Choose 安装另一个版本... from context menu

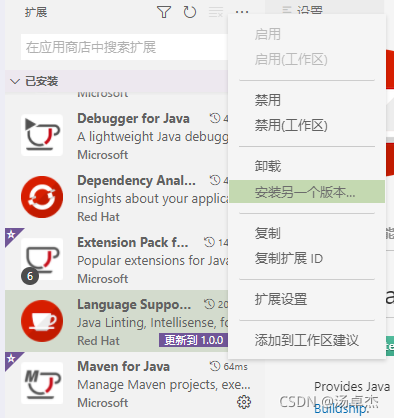coord(307,192)
